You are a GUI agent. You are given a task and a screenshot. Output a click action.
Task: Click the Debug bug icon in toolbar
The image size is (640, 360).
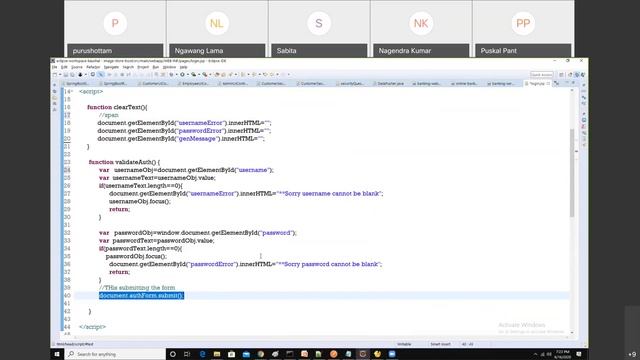point(171,75)
